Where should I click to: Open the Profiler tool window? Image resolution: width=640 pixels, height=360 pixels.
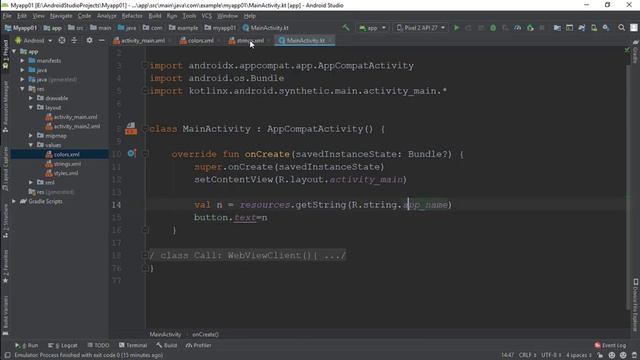tap(198, 345)
